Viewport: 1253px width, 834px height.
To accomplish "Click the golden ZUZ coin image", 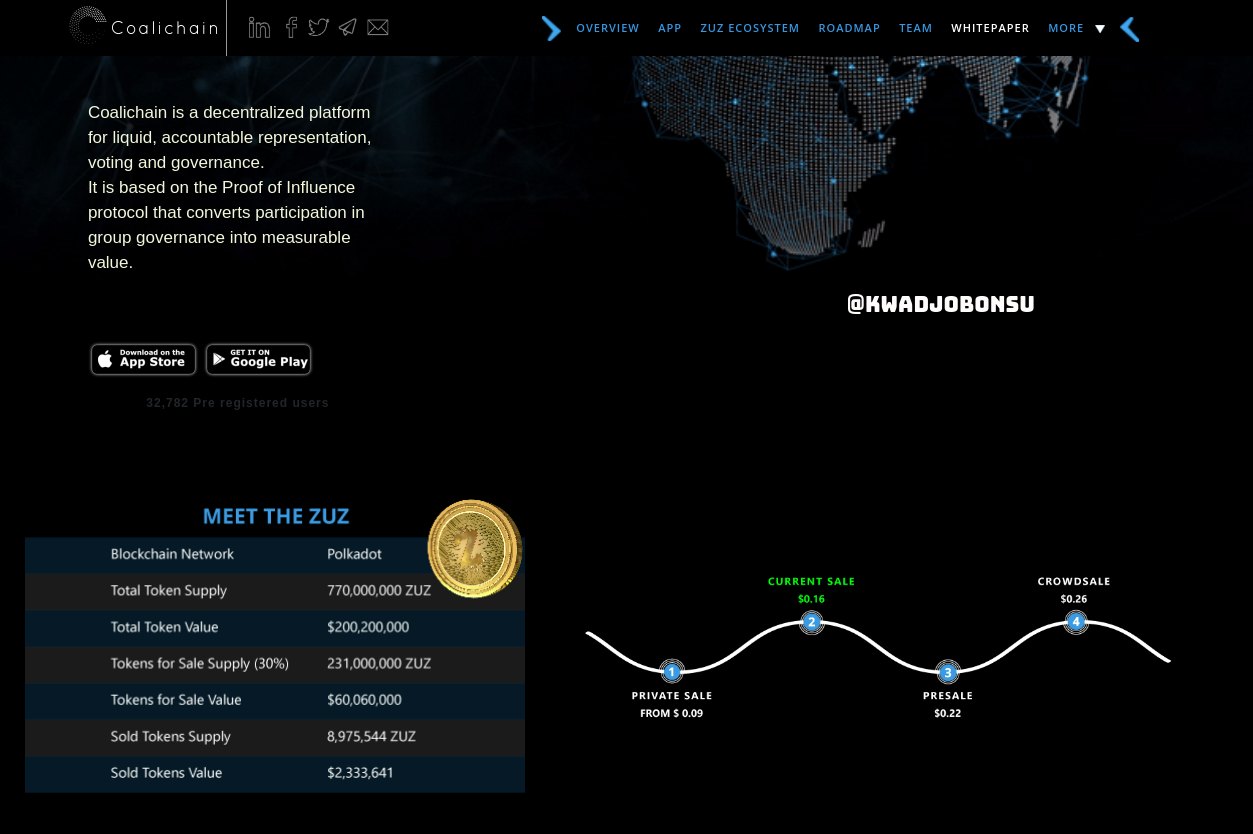I will tap(474, 549).
